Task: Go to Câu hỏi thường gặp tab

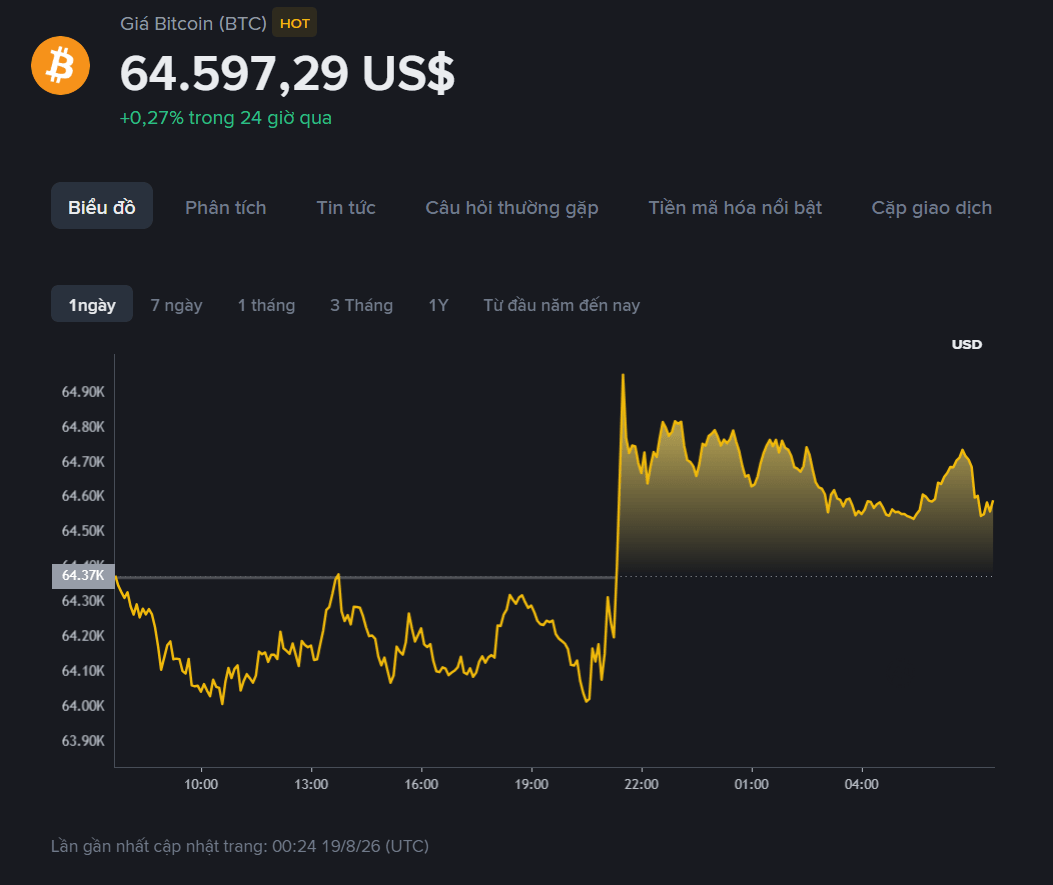Action: click(512, 208)
